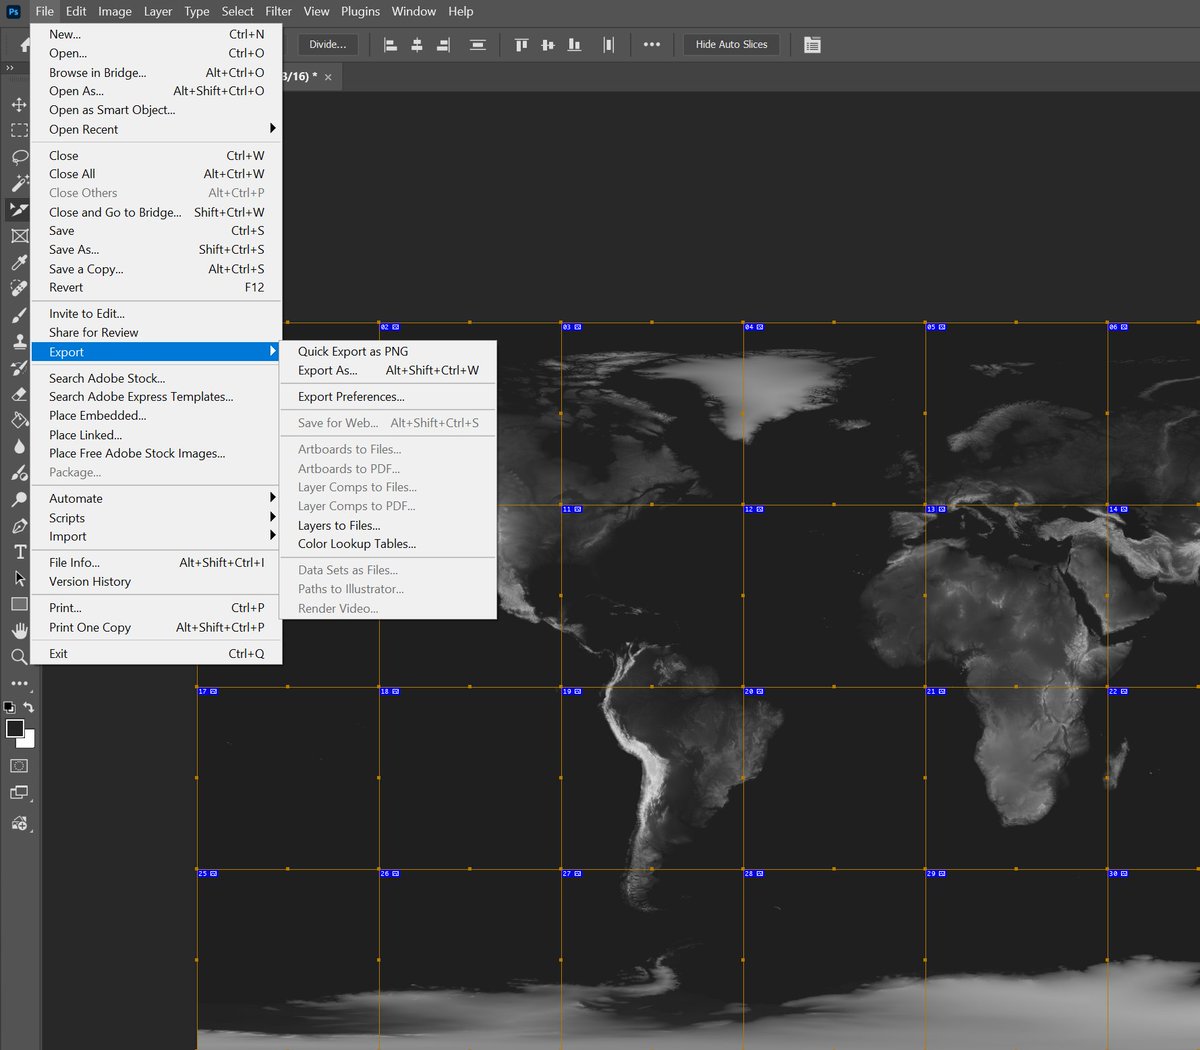Choose the Eyedropper tool
This screenshot has height=1050, width=1200.
coord(19,261)
